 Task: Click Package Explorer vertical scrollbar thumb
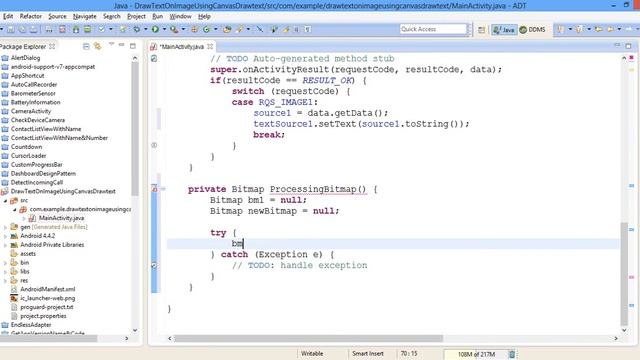(x=135, y=129)
